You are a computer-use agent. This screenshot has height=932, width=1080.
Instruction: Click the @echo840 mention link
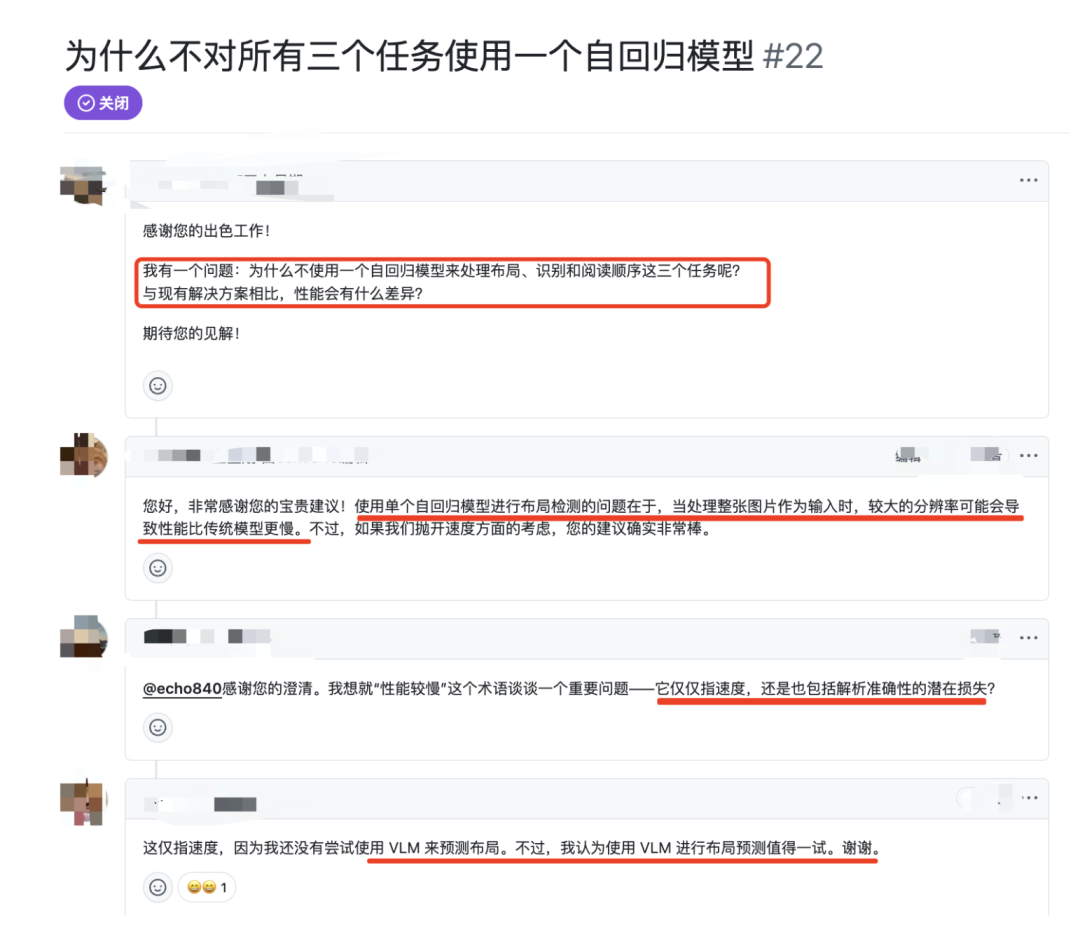coord(182,688)
